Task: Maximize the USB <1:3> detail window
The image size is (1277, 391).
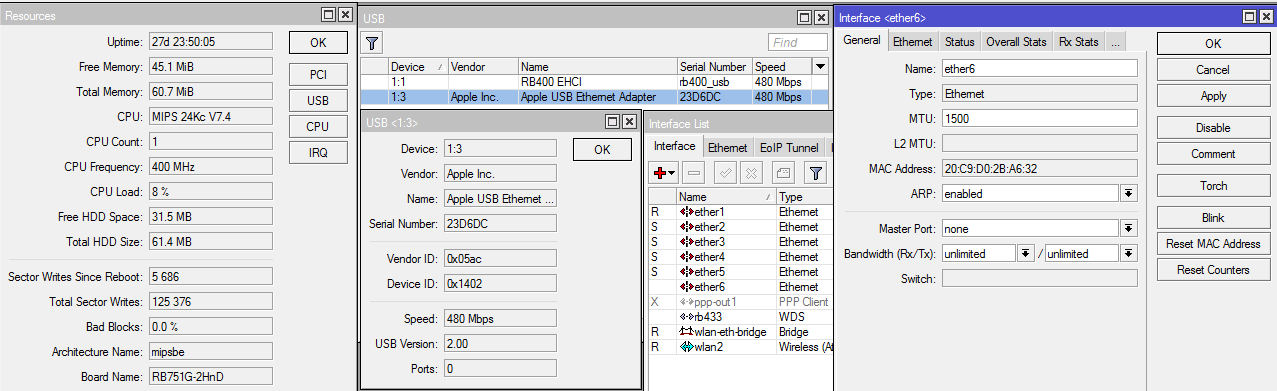Action: click(x=612, y=121)
